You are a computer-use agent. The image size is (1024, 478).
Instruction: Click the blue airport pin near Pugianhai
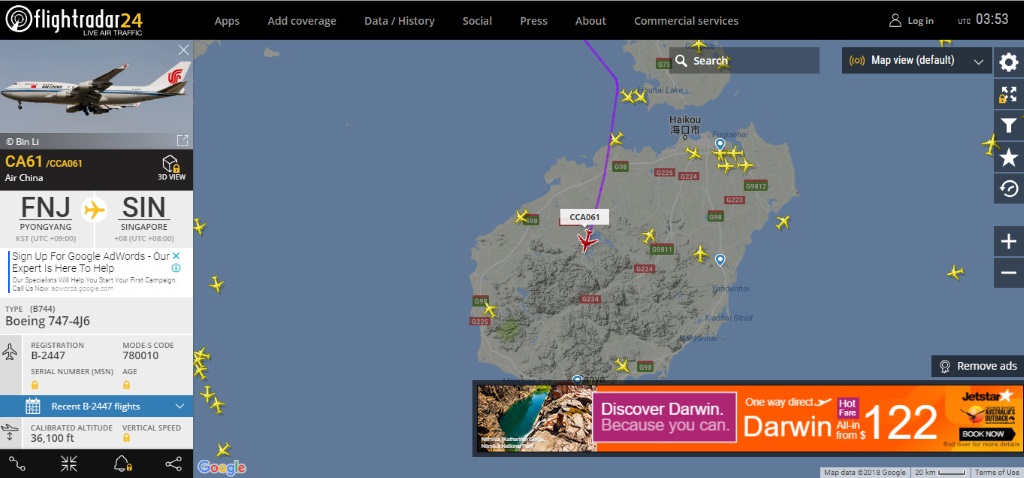(720, 144)
